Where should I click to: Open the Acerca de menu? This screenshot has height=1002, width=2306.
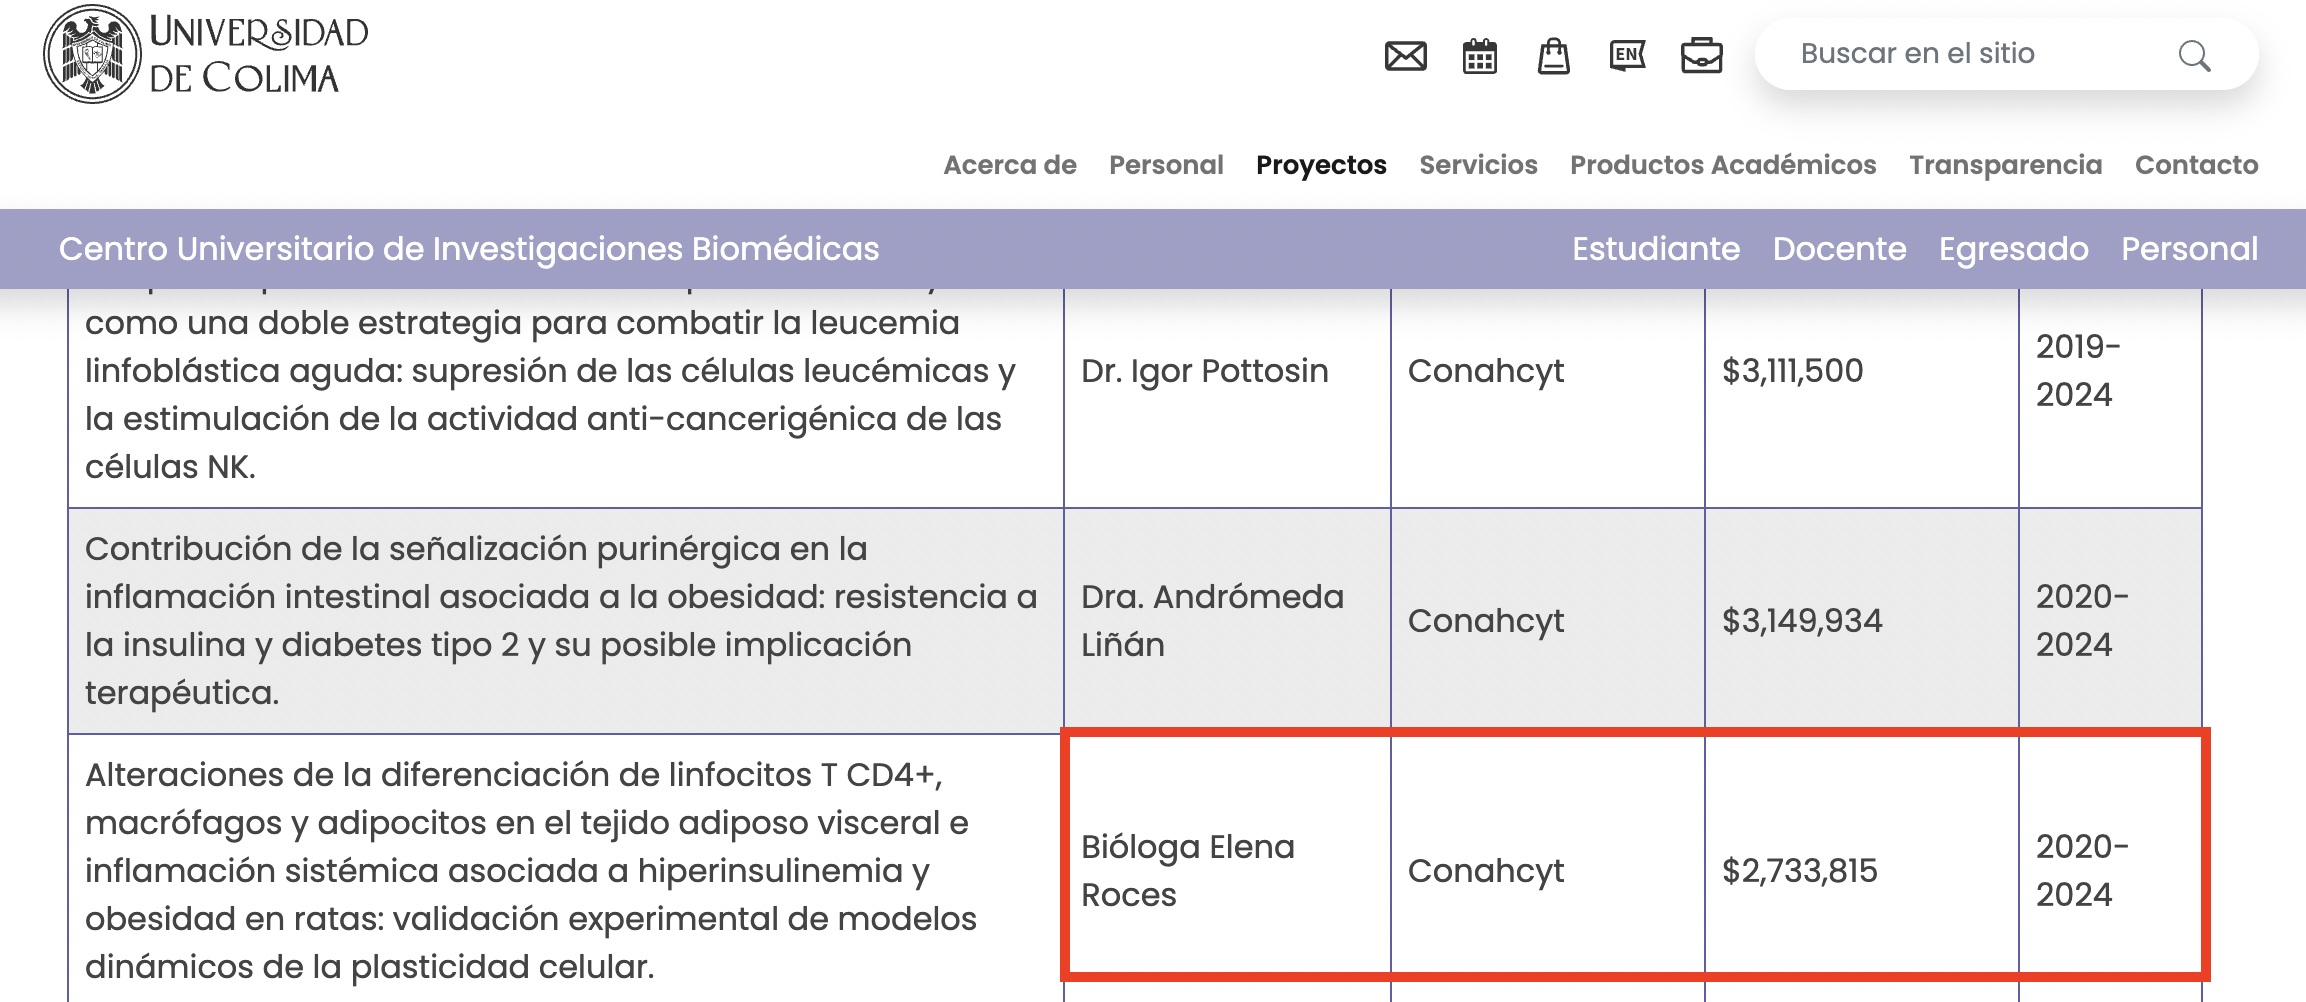pyautogui.click(x=1009, y=165)
